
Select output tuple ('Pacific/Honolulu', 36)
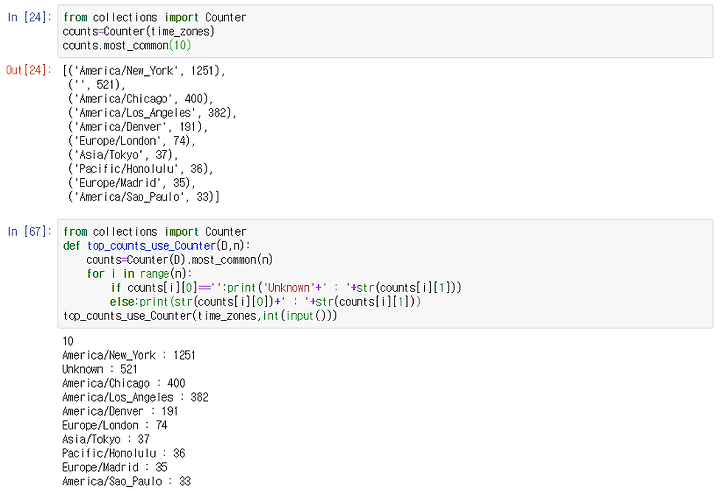(141, 169)
